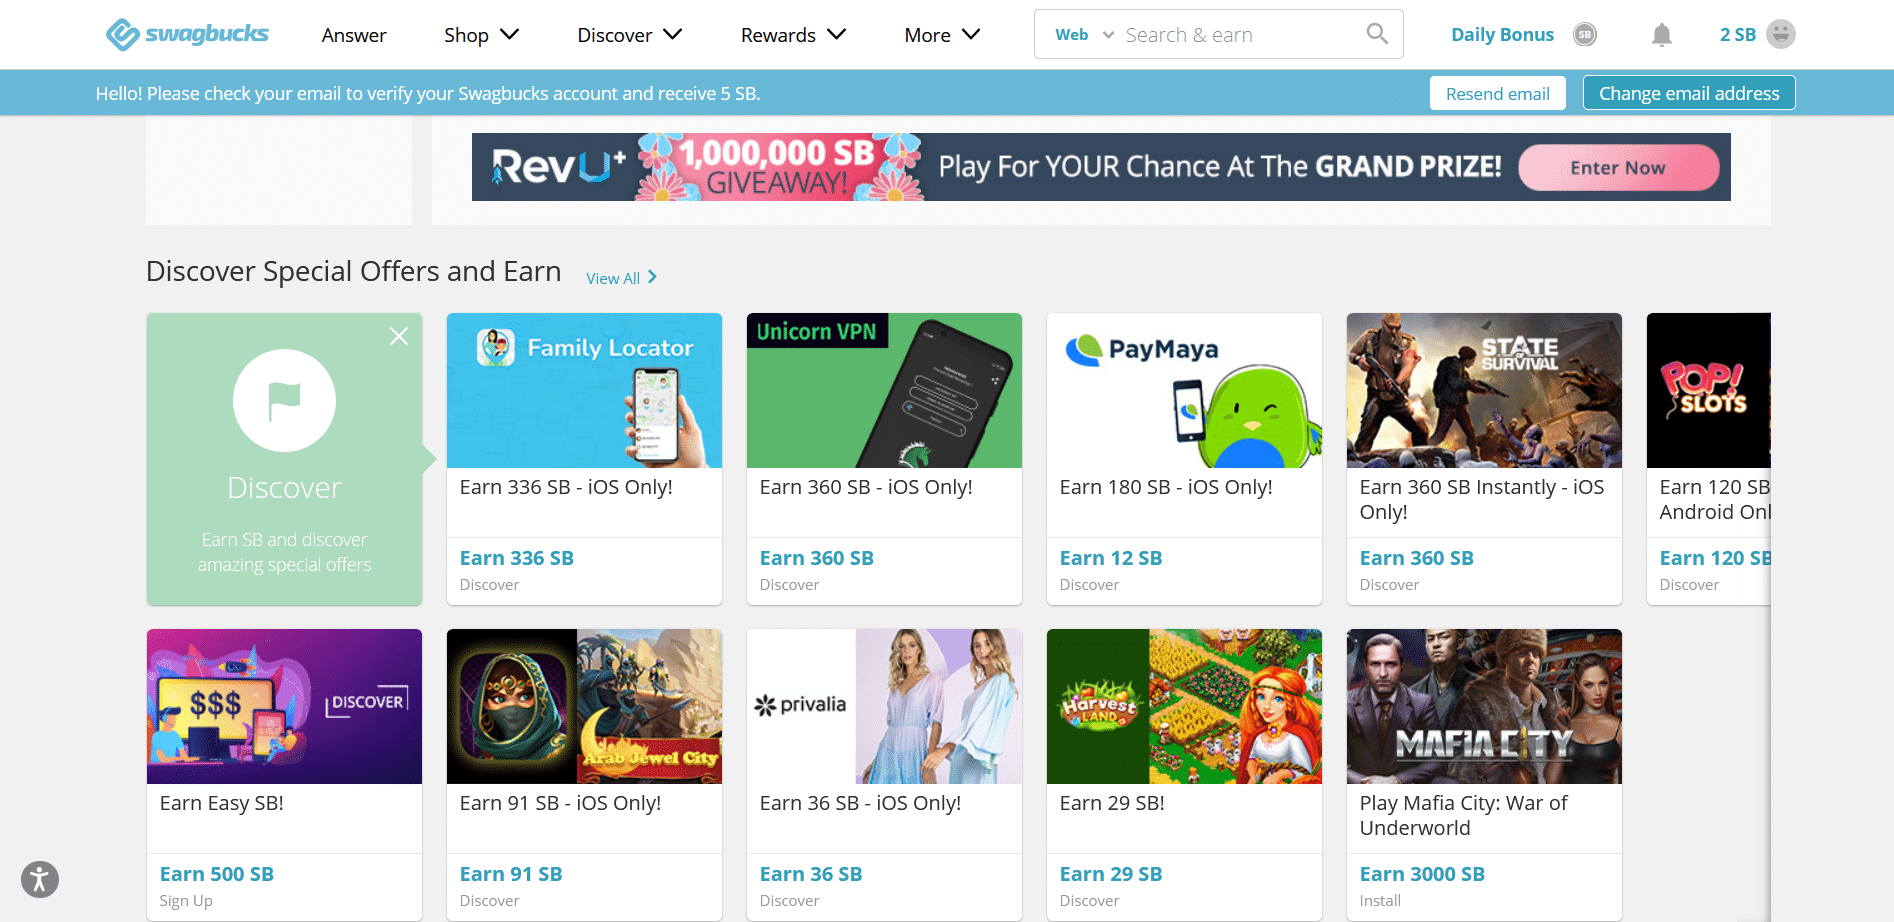The width and height of the screenshot is (1894, 922).
Task: Open the View All offers link
Action: (x=621, y=278)
